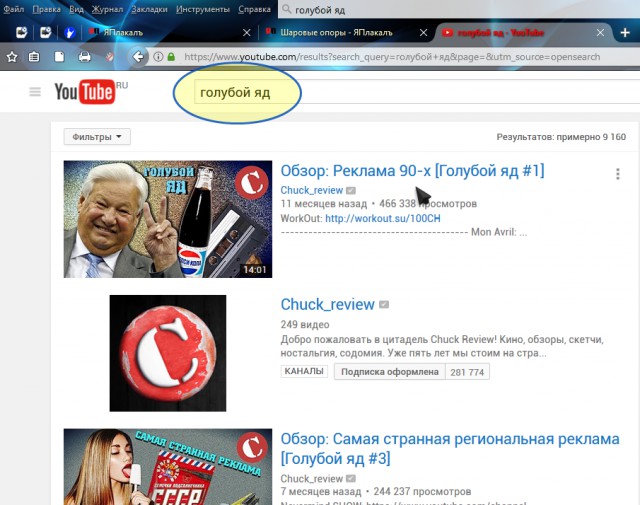This screenshot has height=505, width=640.
Task: Click the blue pinned tab icon
Action: (70, 32)
